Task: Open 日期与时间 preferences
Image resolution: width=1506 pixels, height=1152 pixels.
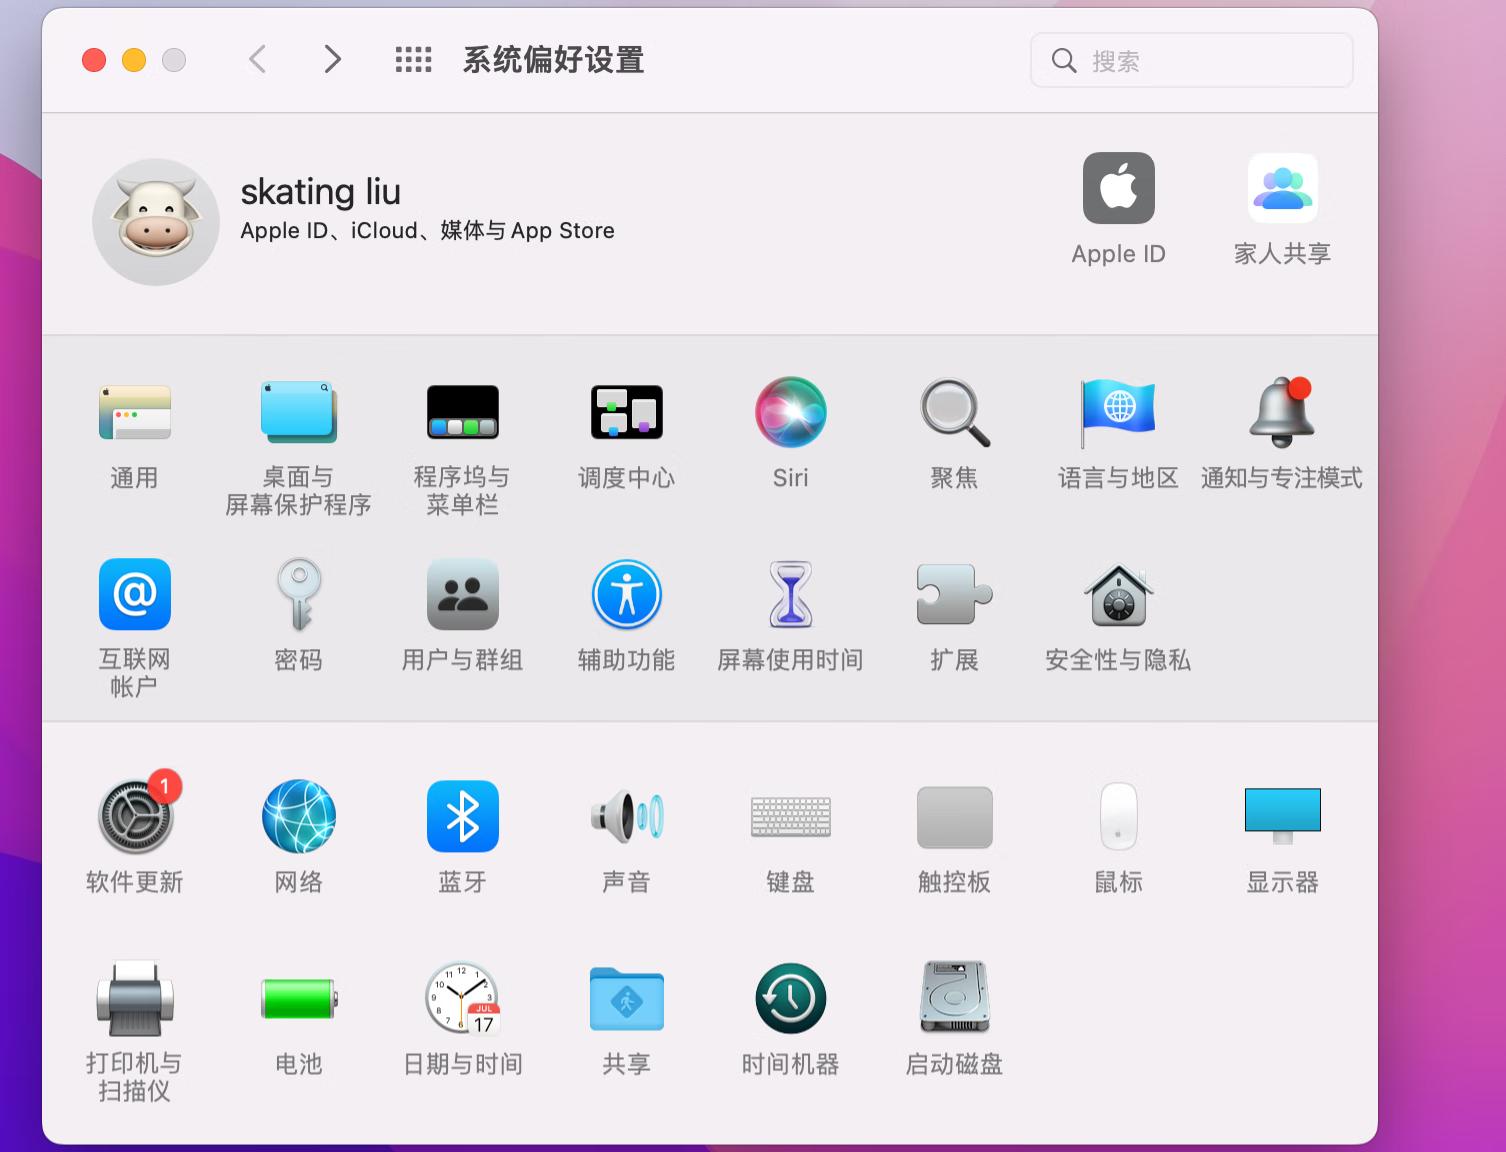Action: [462, 998]
